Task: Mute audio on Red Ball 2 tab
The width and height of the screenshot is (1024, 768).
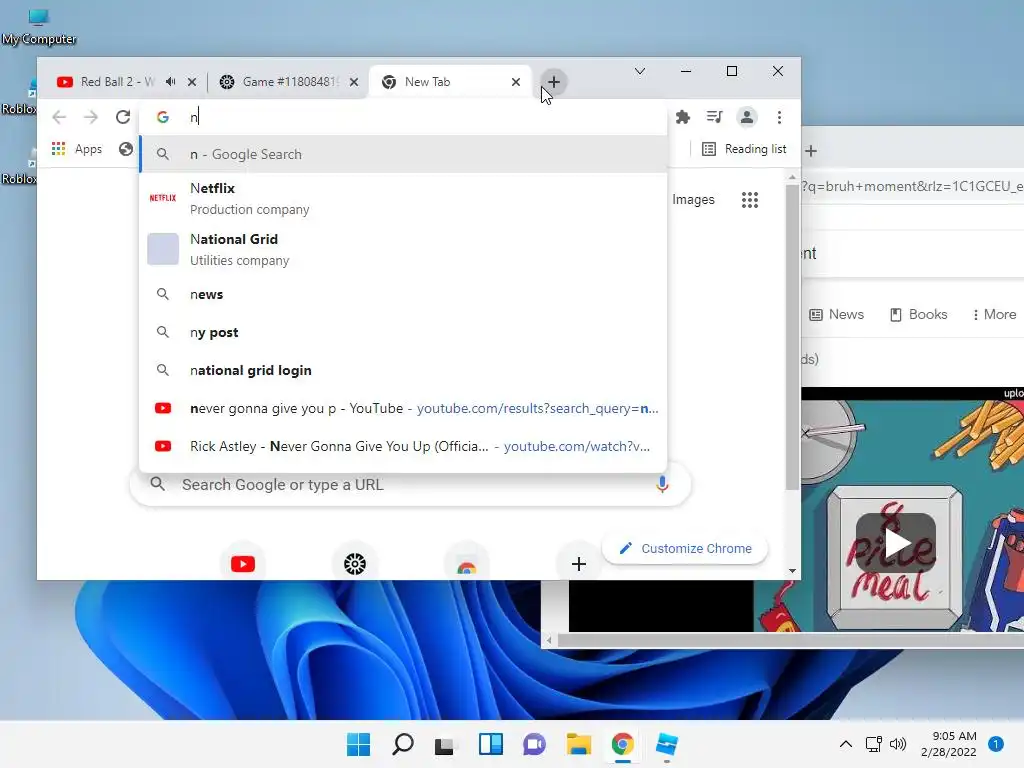Action: pyautogui.click(x=170, y=82)
